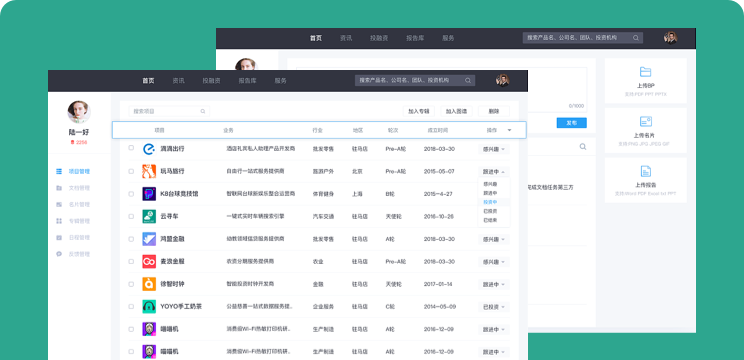
Task: Click the 名片管理 card icon in sidebar
Action: 59,204
